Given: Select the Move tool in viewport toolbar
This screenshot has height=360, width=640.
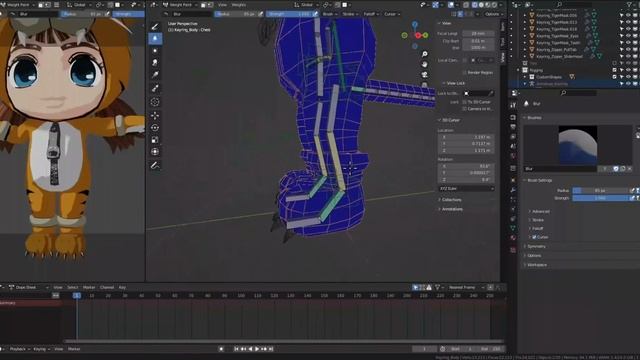Looking at the screenshot, I should pos(155,116).
